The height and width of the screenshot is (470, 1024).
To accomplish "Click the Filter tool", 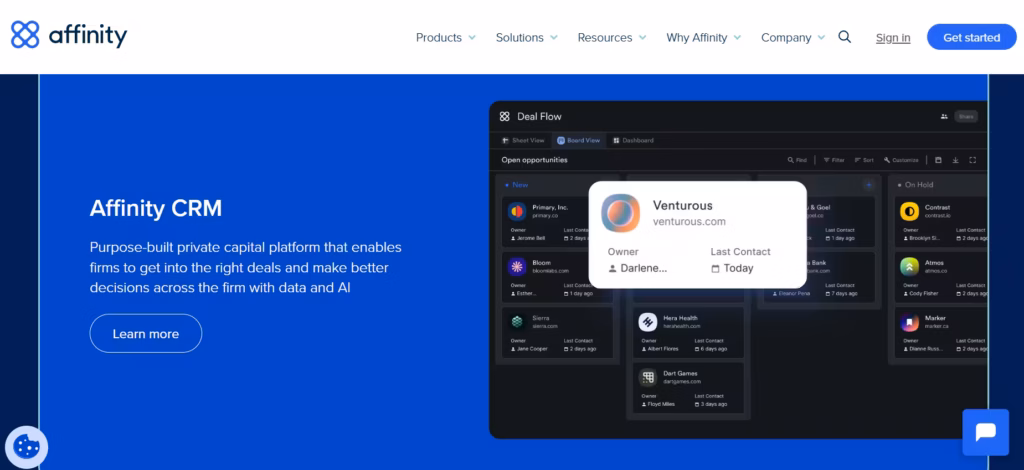I will [833, 160].
